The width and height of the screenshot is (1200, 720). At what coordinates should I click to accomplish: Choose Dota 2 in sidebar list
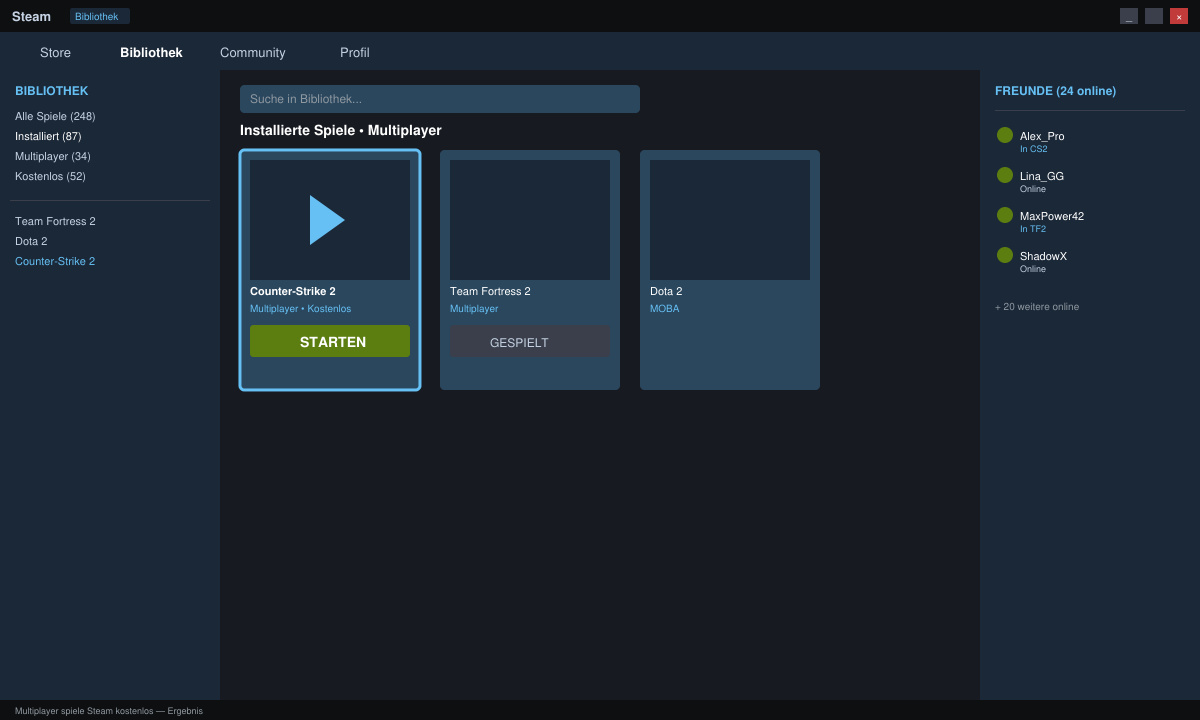coord(31,241)
